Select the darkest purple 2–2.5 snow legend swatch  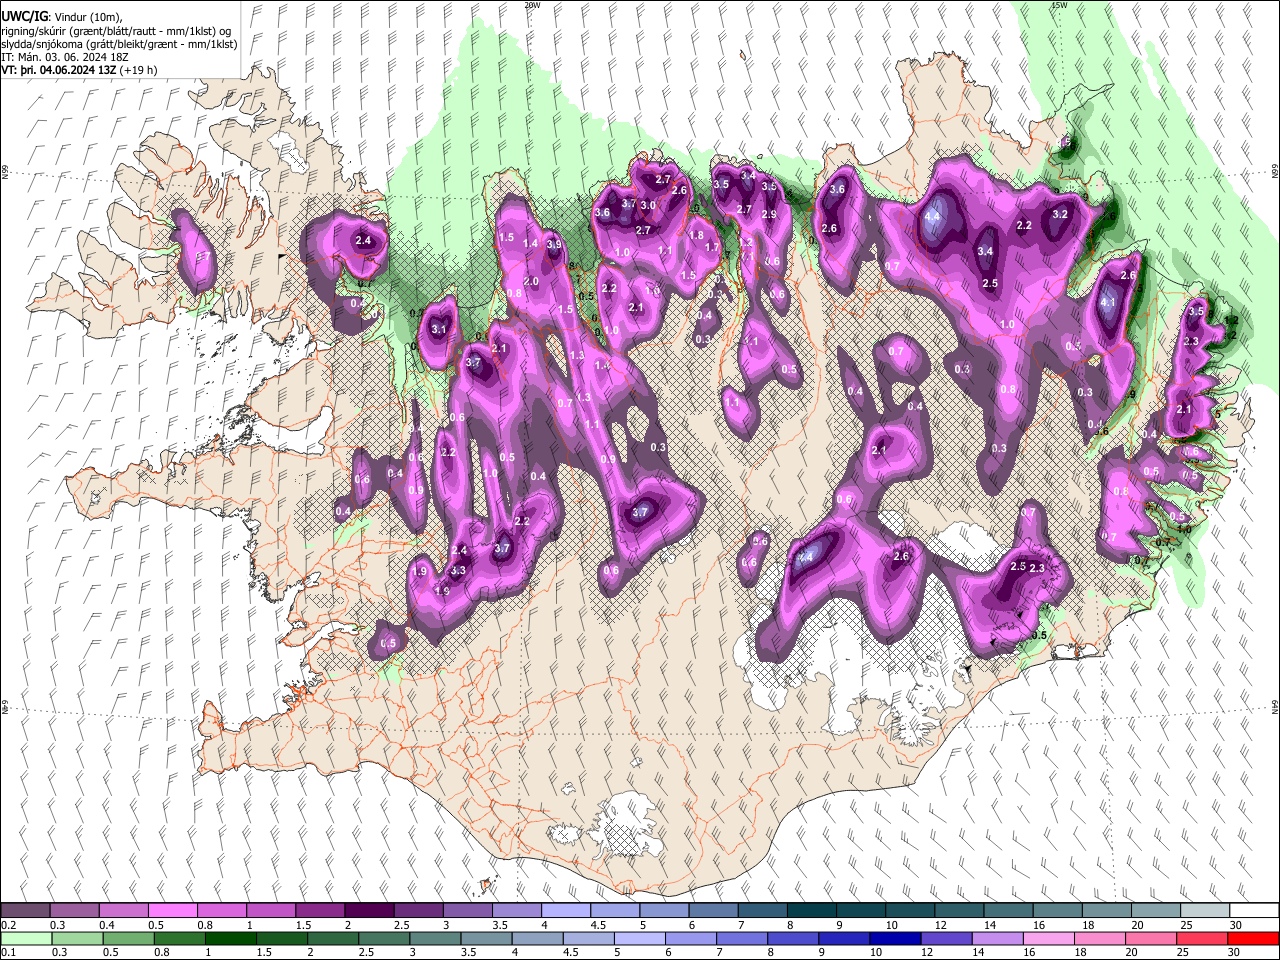[368, 911]
